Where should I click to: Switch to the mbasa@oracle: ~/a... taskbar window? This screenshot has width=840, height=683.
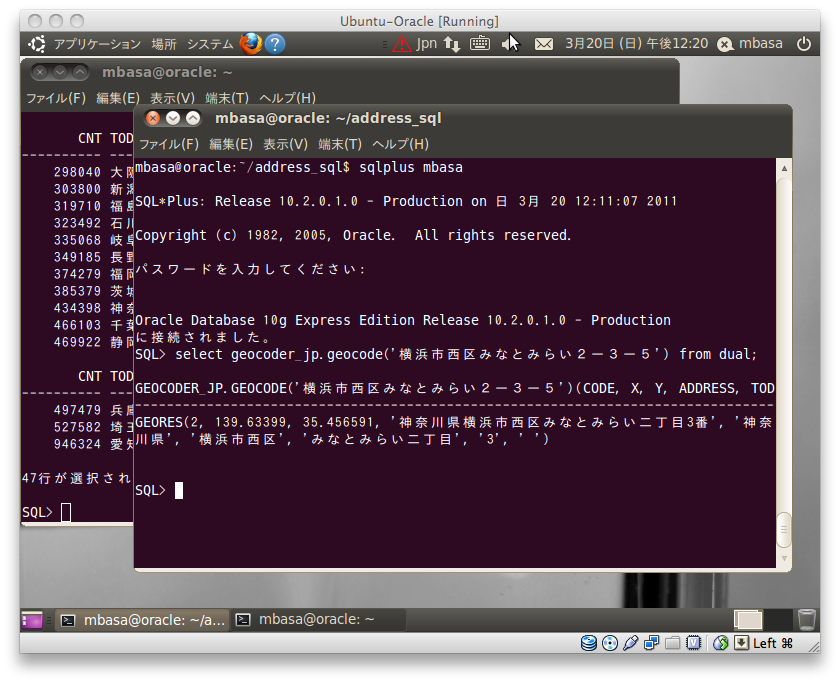tap(142, 620)
